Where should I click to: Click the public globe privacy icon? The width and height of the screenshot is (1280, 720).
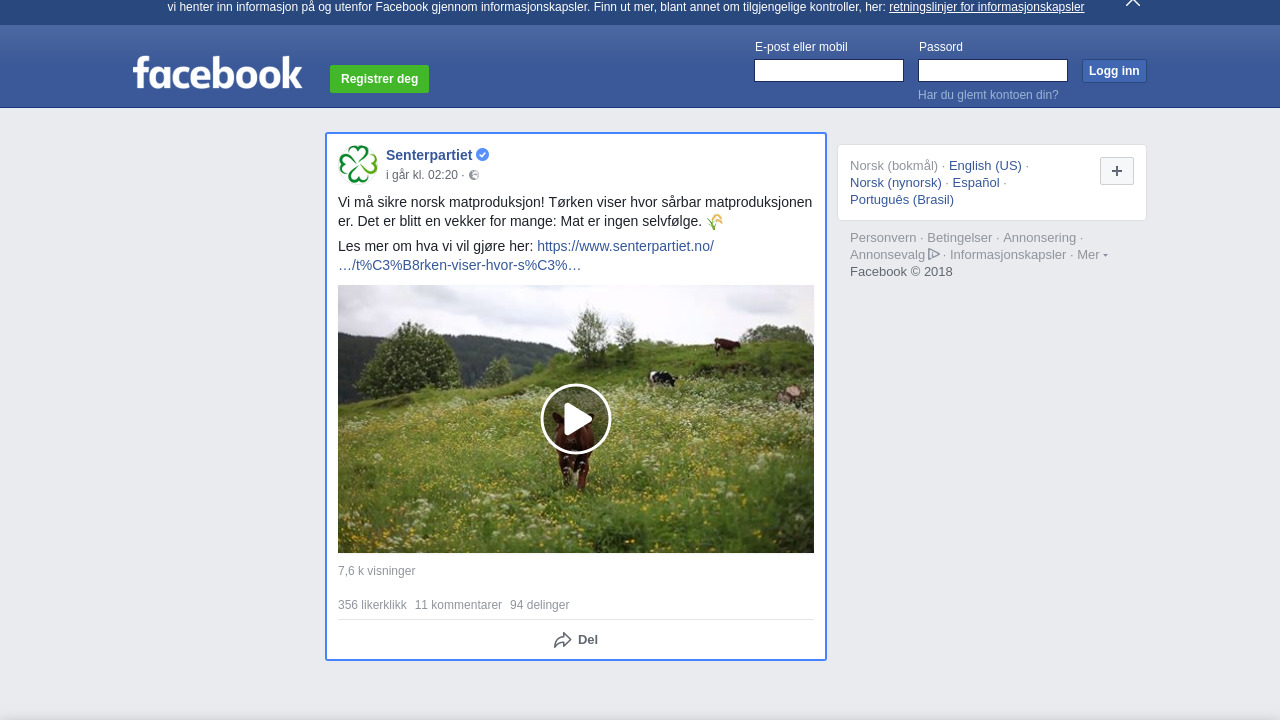click(474, 175)
